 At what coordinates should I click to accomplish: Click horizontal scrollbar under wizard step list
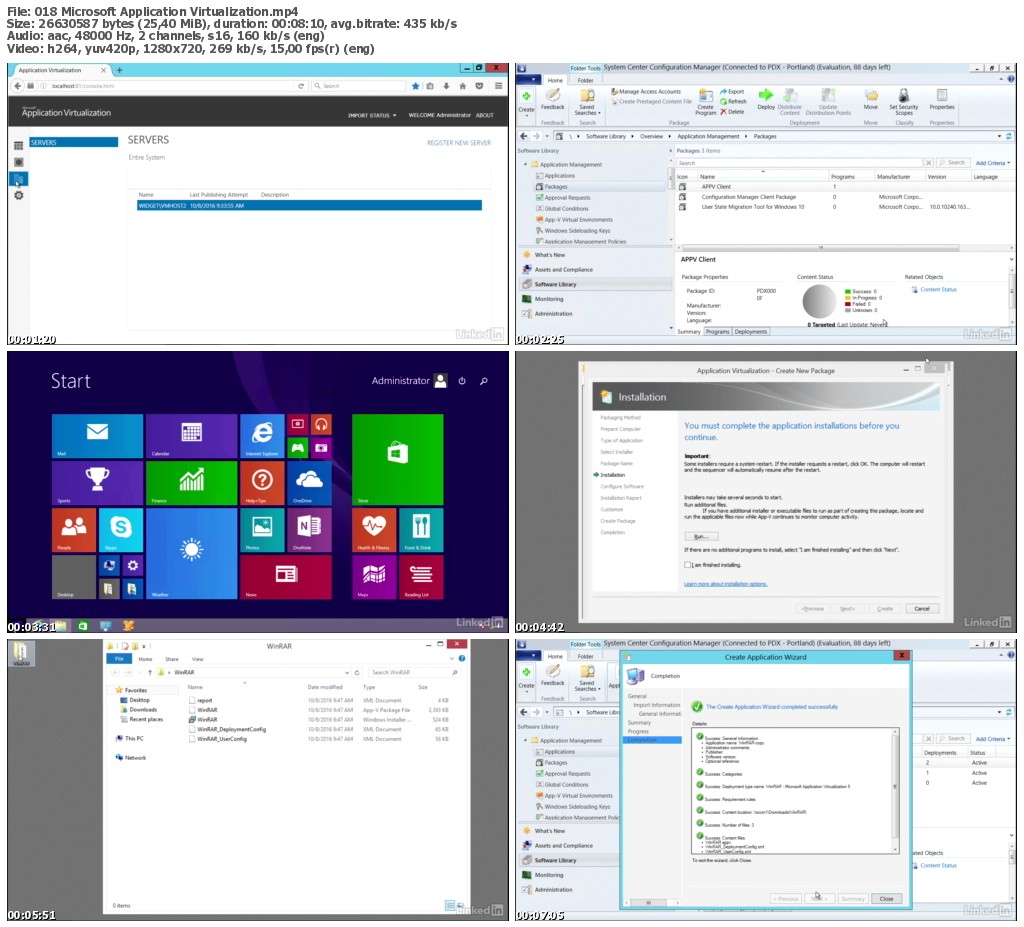(650, 903)
